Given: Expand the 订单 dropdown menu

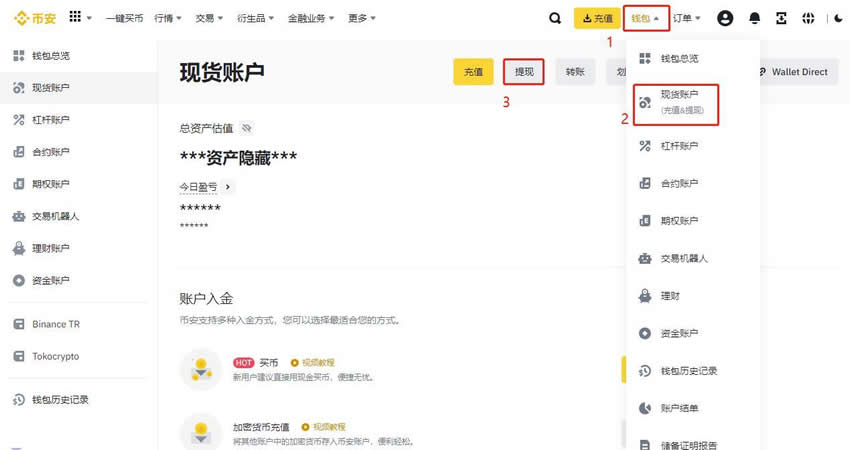Looking at the screenshot, I should [x=686, y=18].
